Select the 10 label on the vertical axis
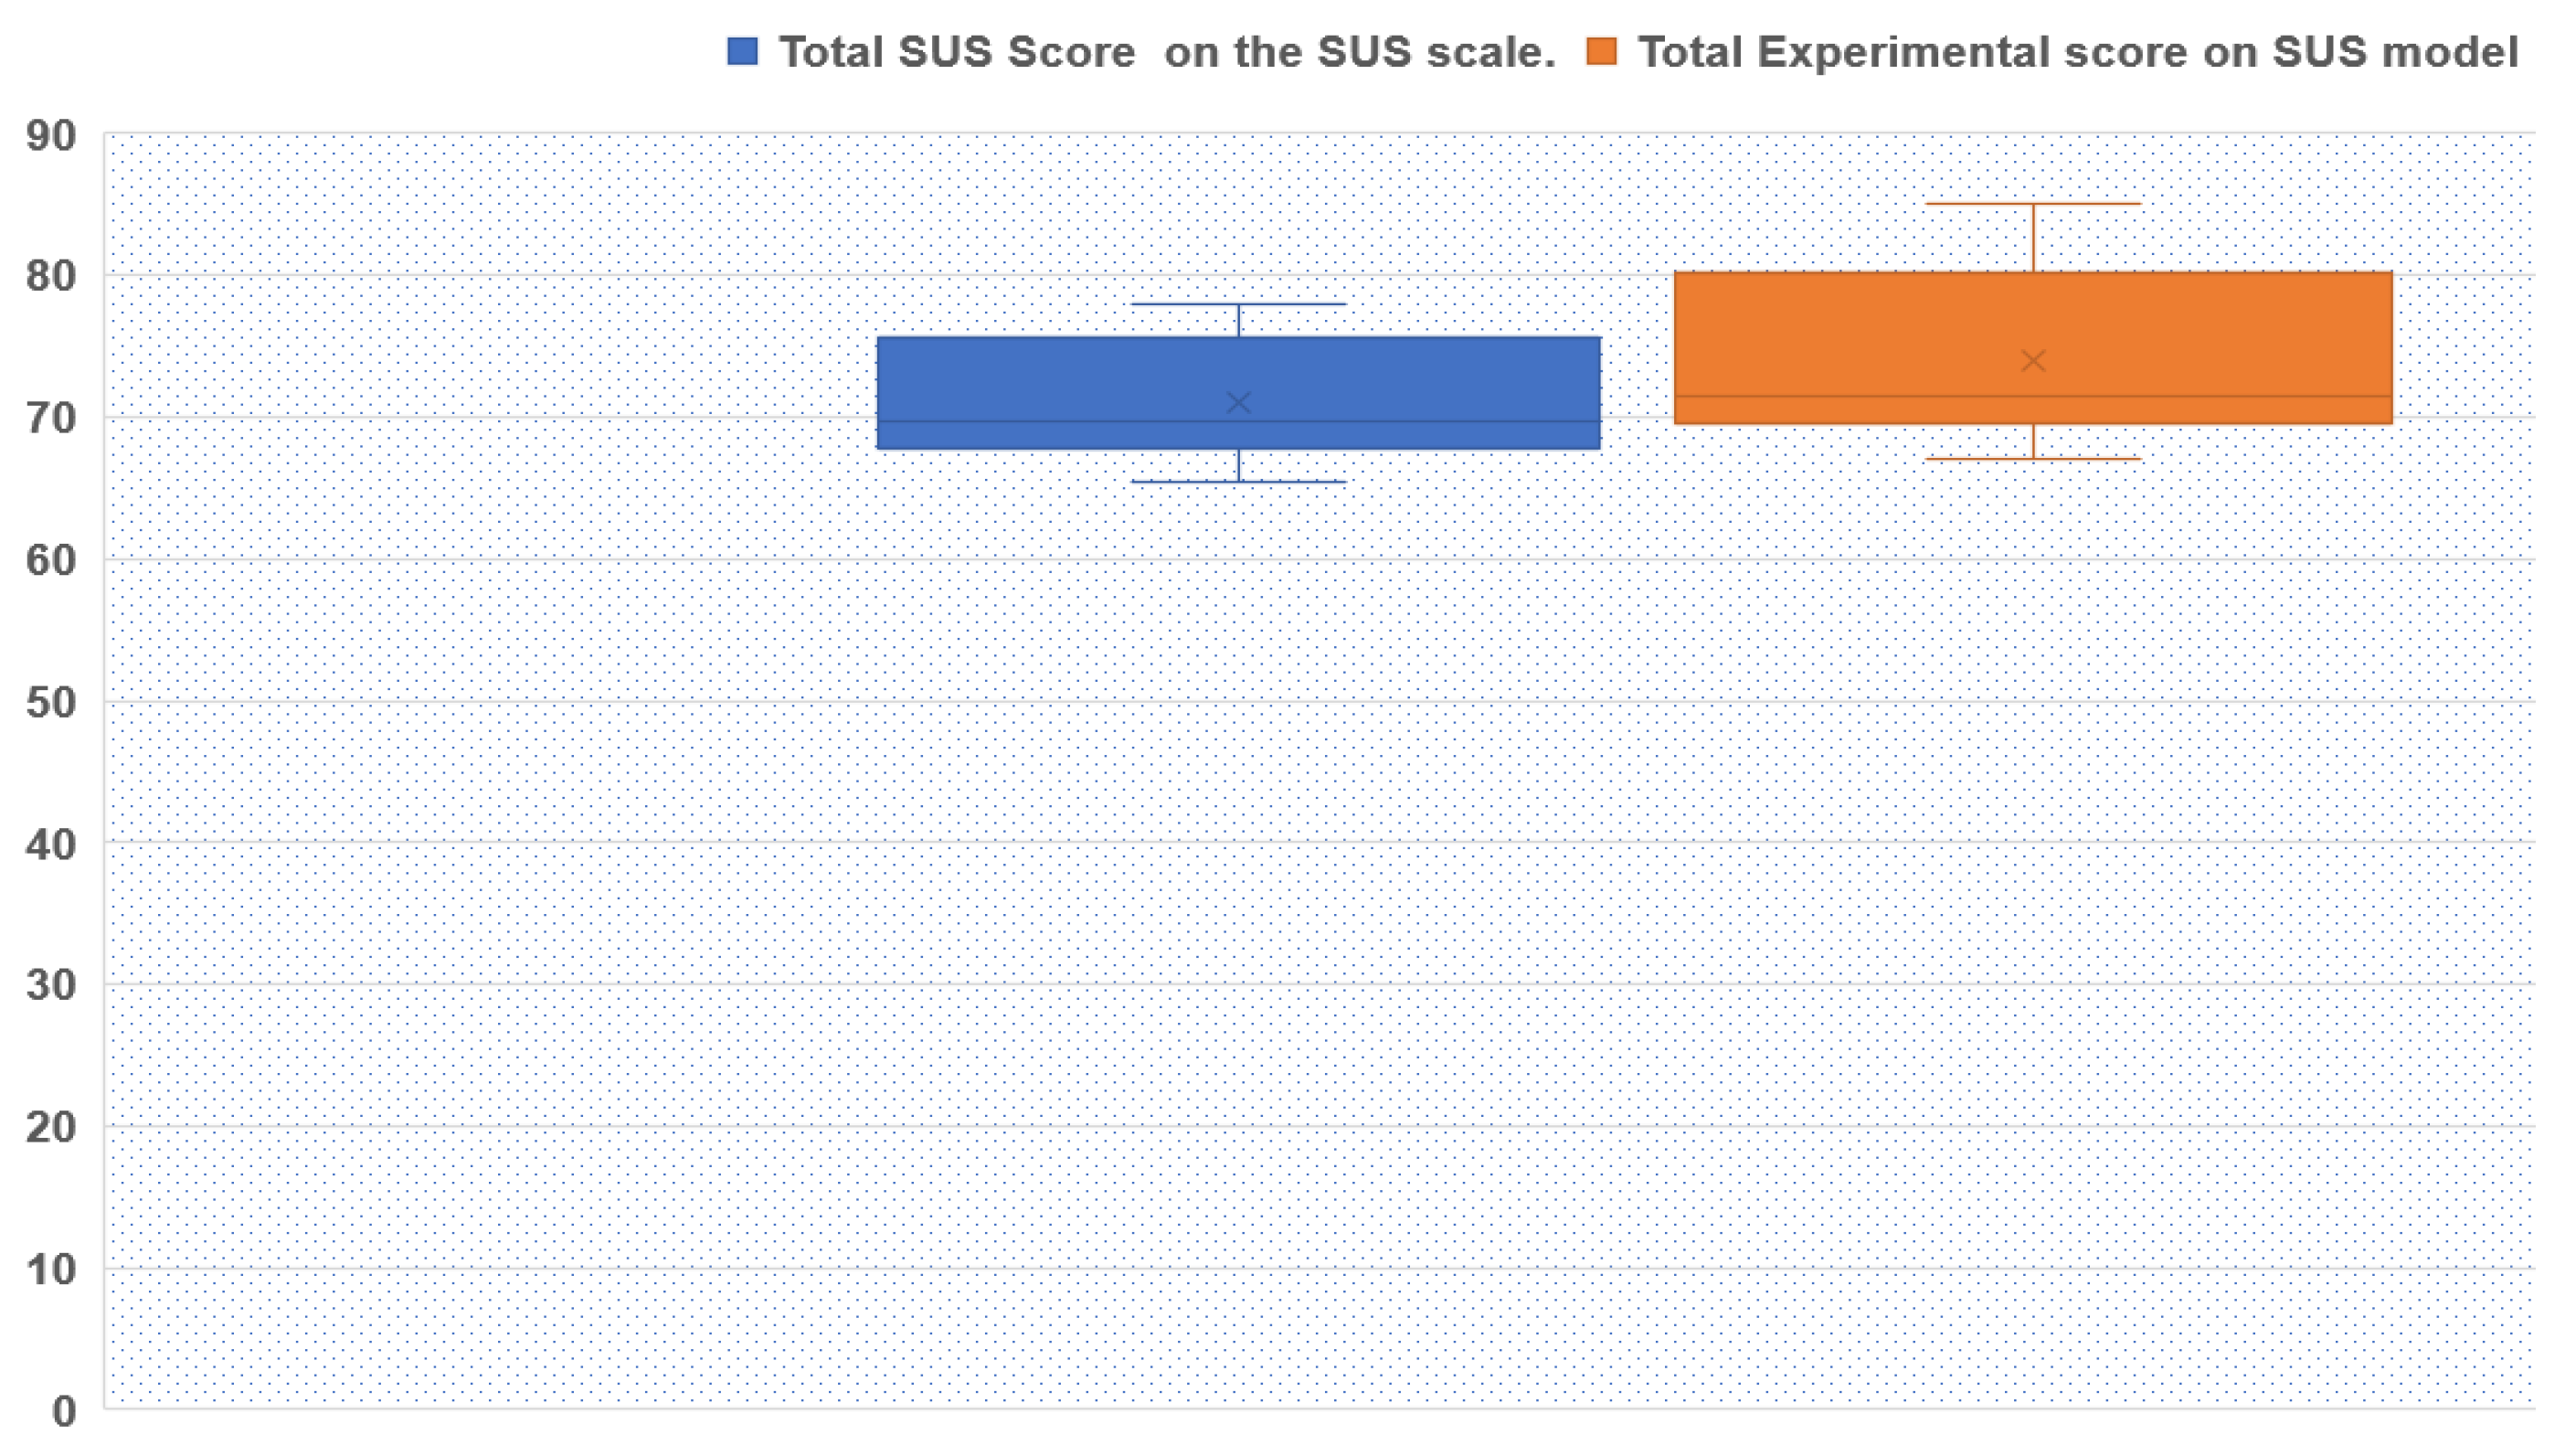 click(x=51, y=1270)
